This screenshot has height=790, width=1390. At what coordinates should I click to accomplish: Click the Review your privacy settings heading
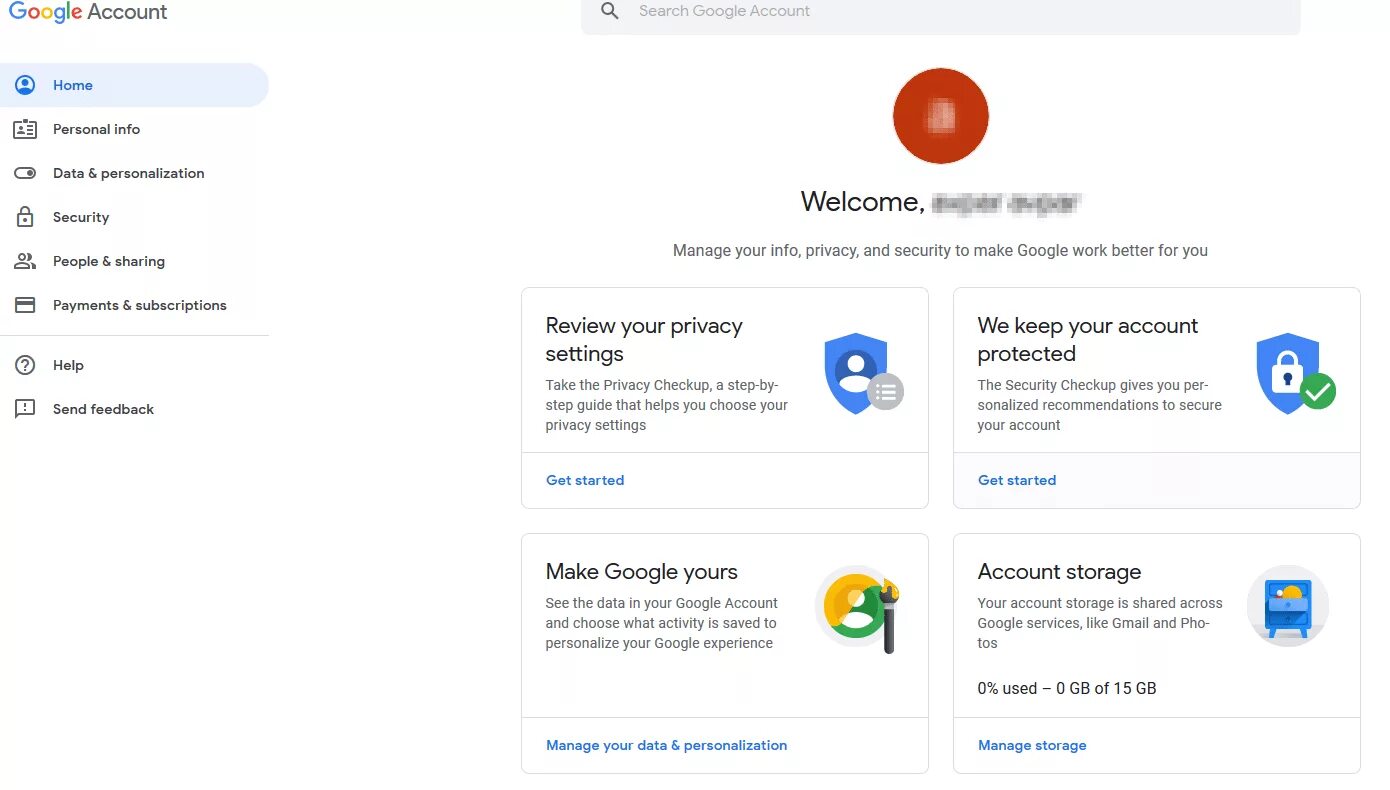click(644, 340)
